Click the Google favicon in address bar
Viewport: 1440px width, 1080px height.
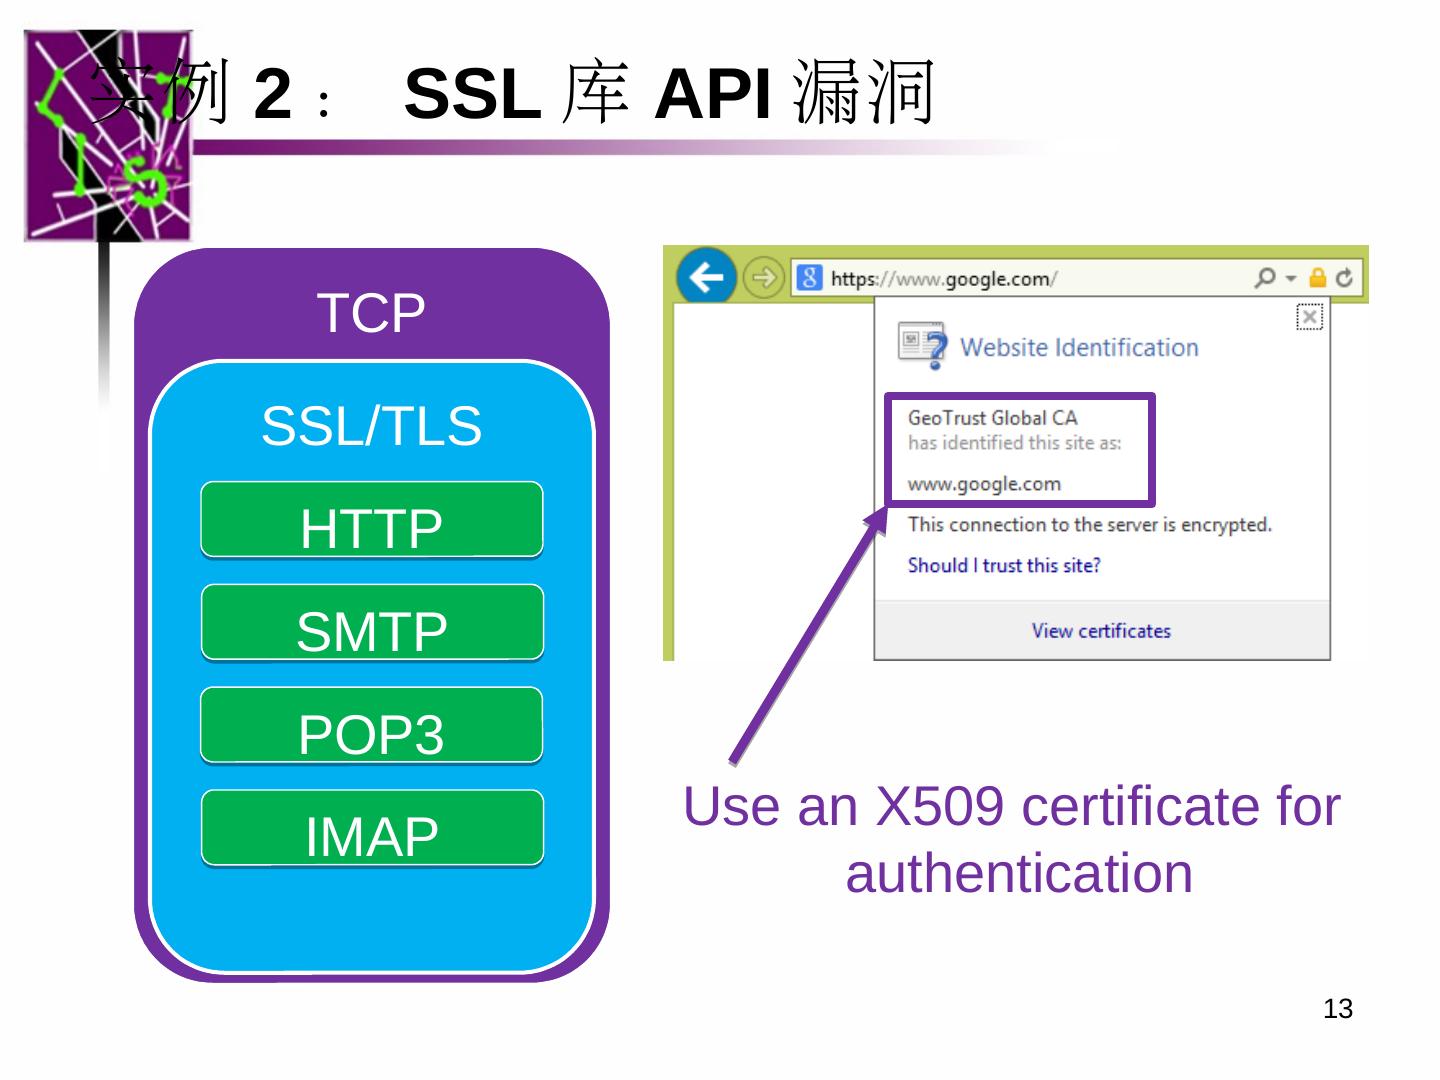point(810,277)
